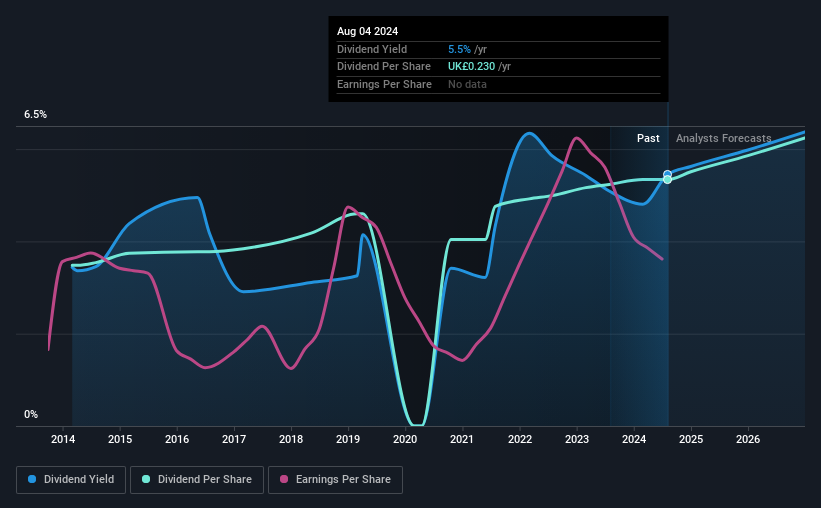Click the Analysts Forecasts label

coord(724,138)
